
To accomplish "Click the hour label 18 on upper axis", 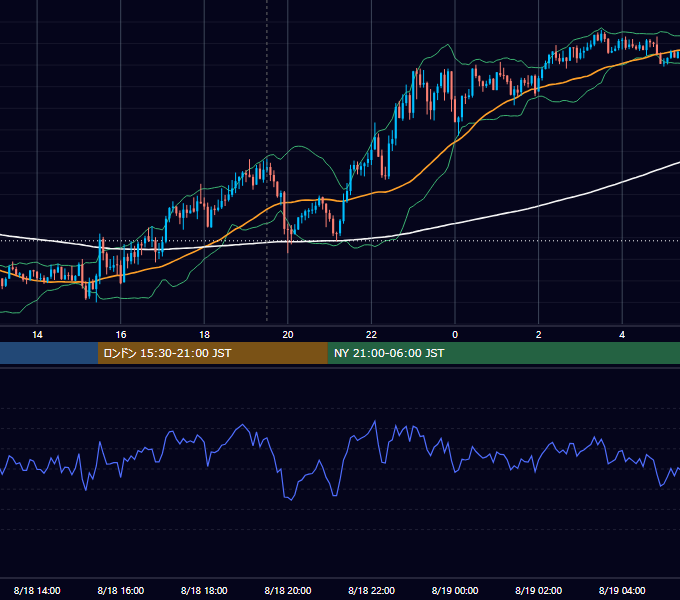I will (x=204, y=335).
